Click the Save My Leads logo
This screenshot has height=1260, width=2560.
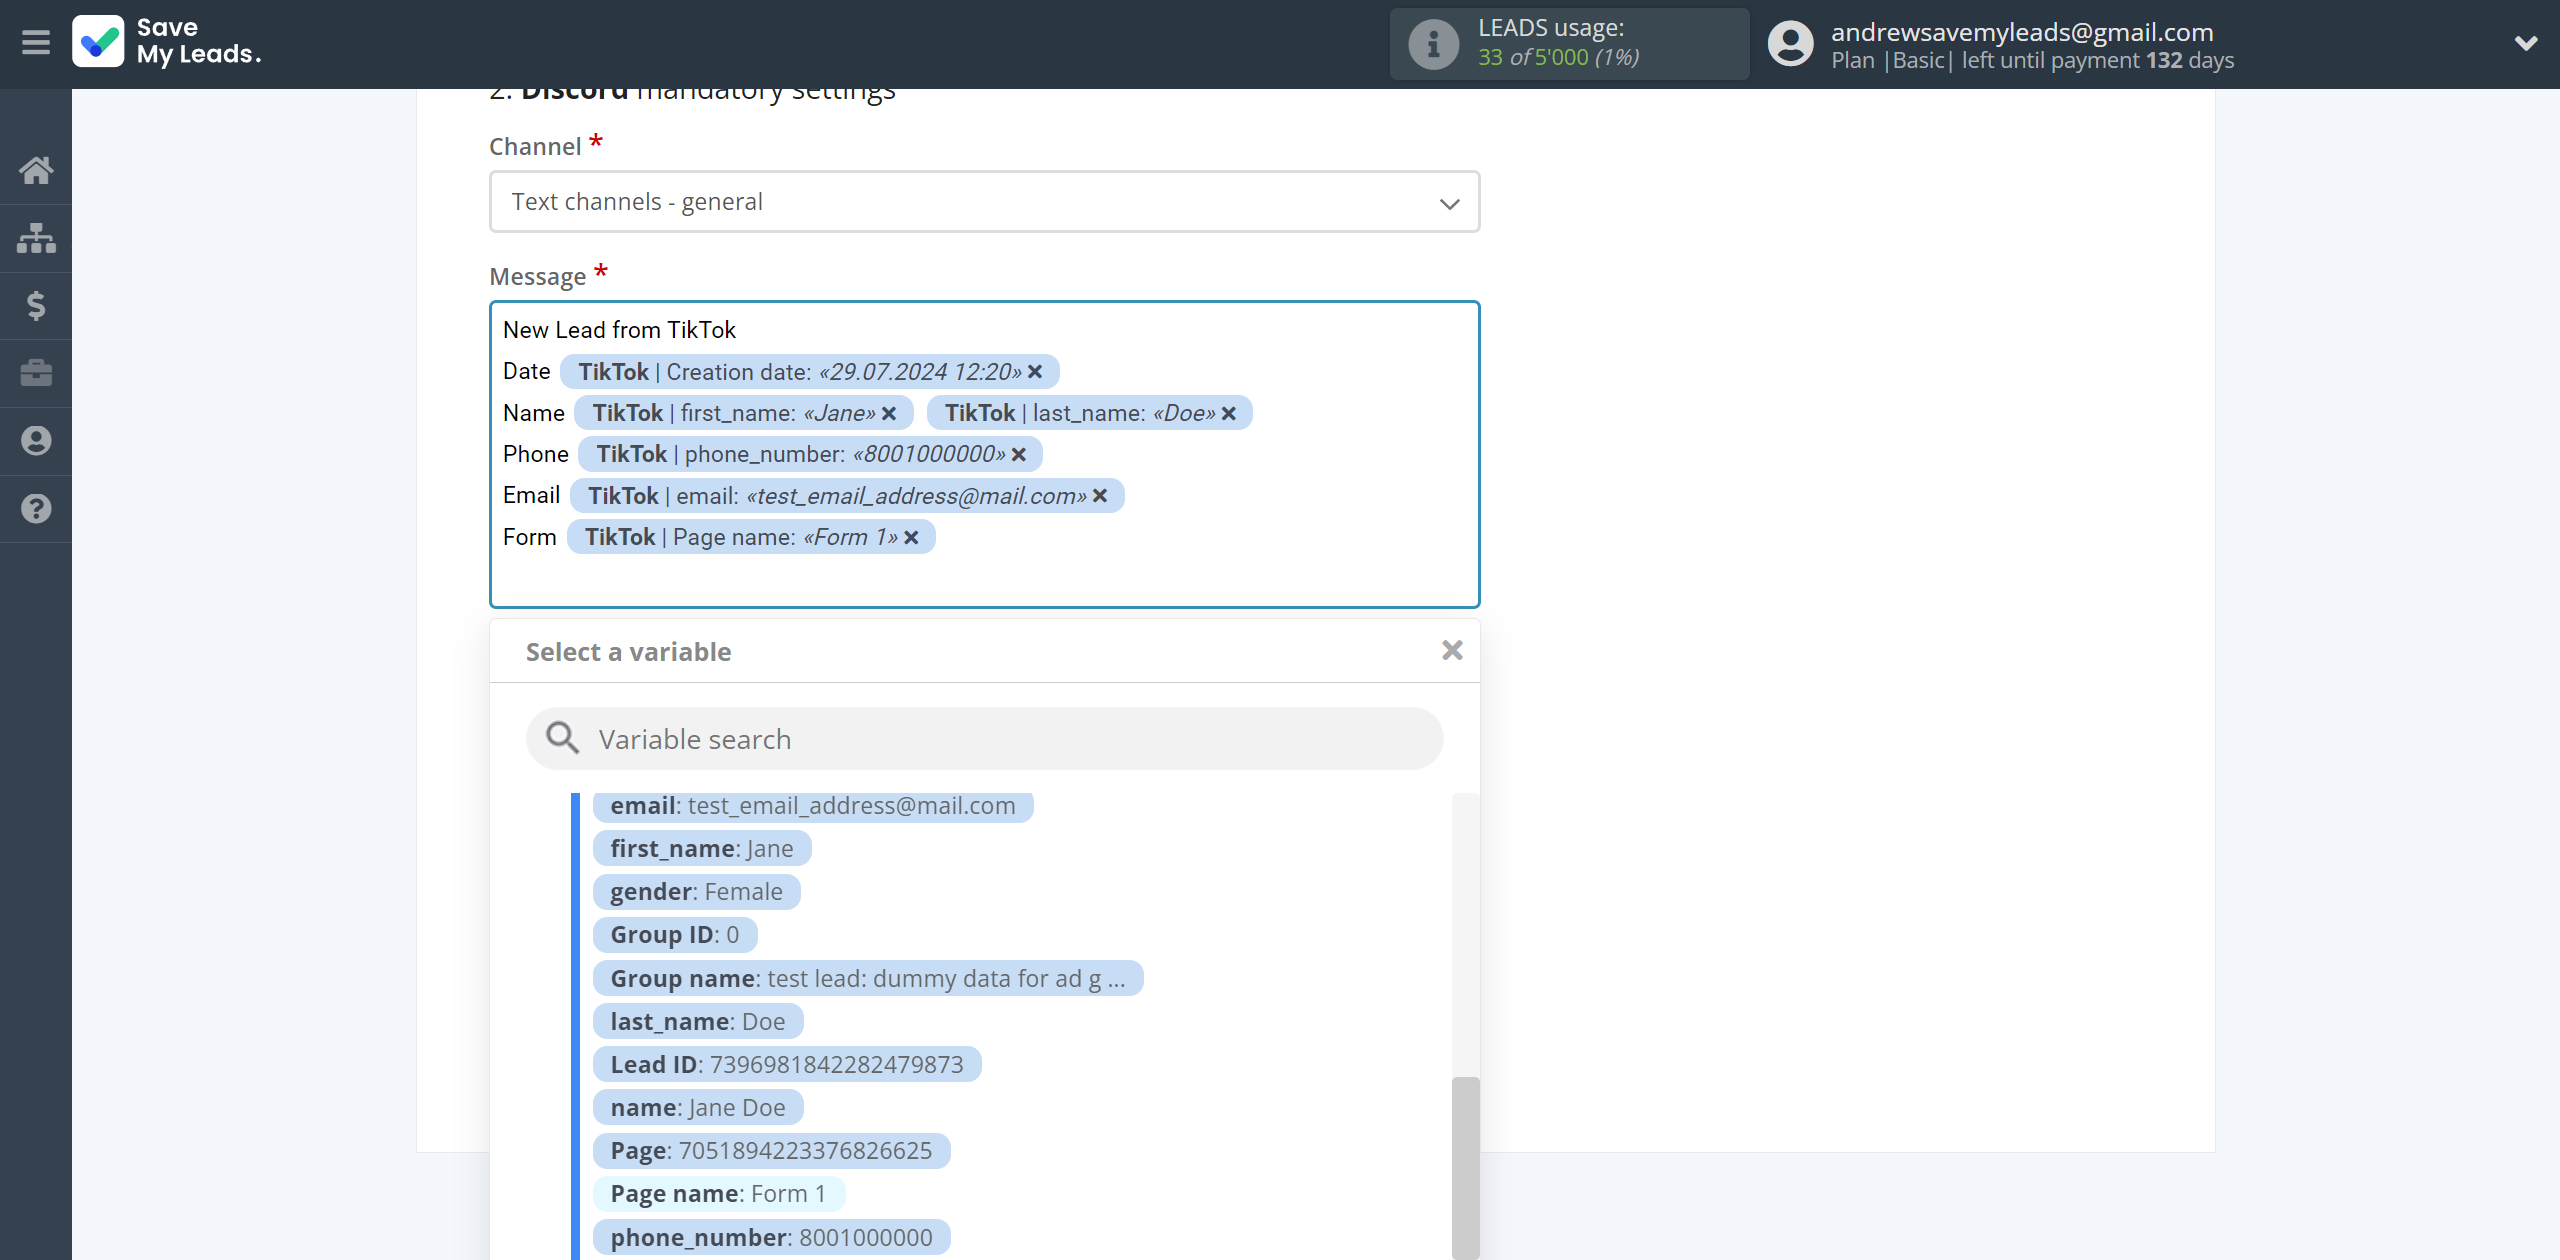(x=167, y=42)
